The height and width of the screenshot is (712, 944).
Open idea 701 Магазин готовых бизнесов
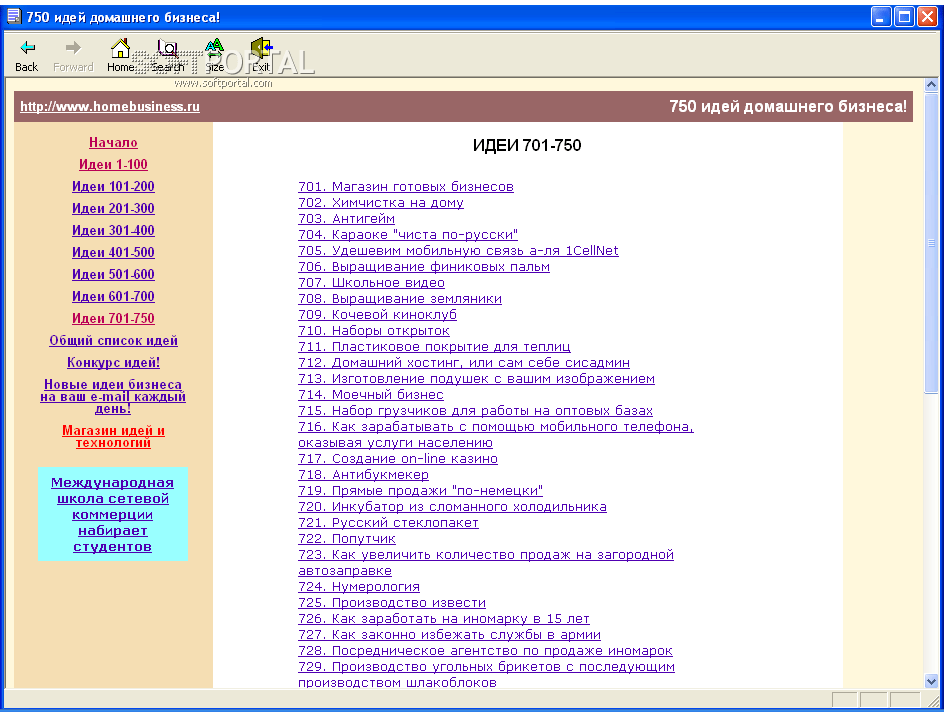(x=406, y=187)
